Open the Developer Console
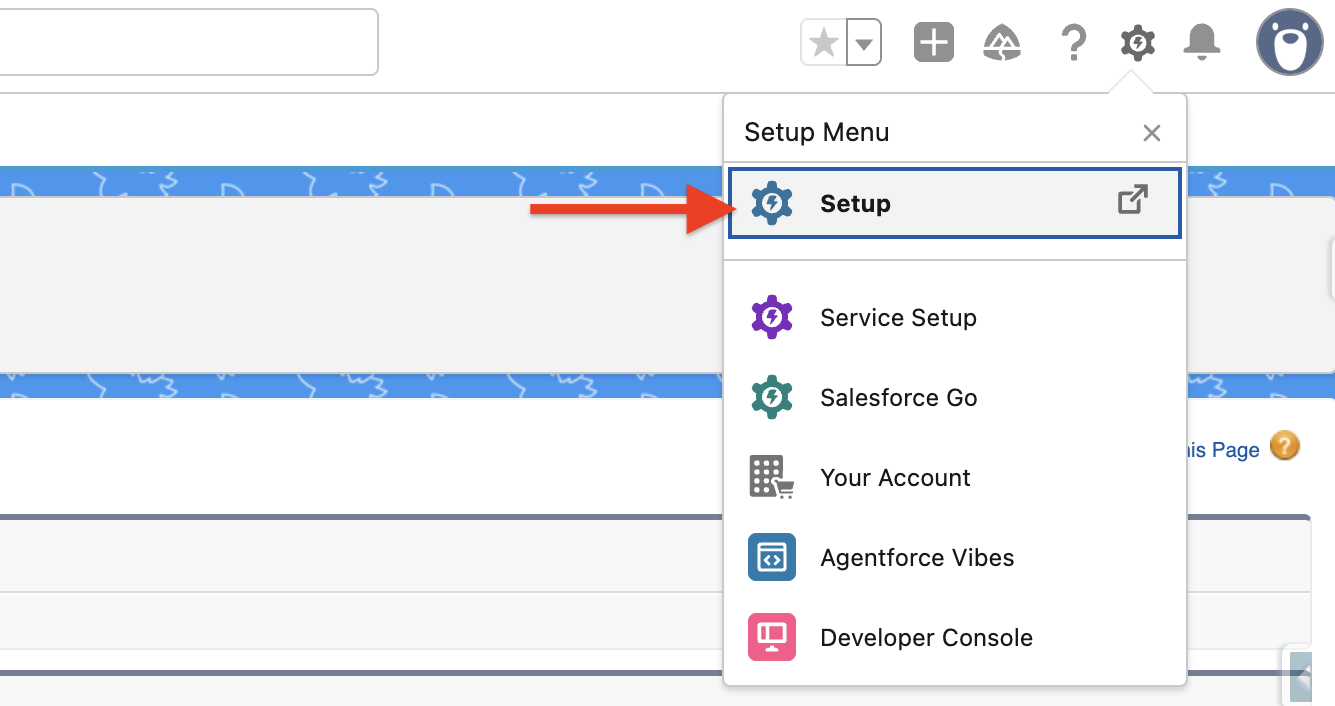 (x=926, y=638)
